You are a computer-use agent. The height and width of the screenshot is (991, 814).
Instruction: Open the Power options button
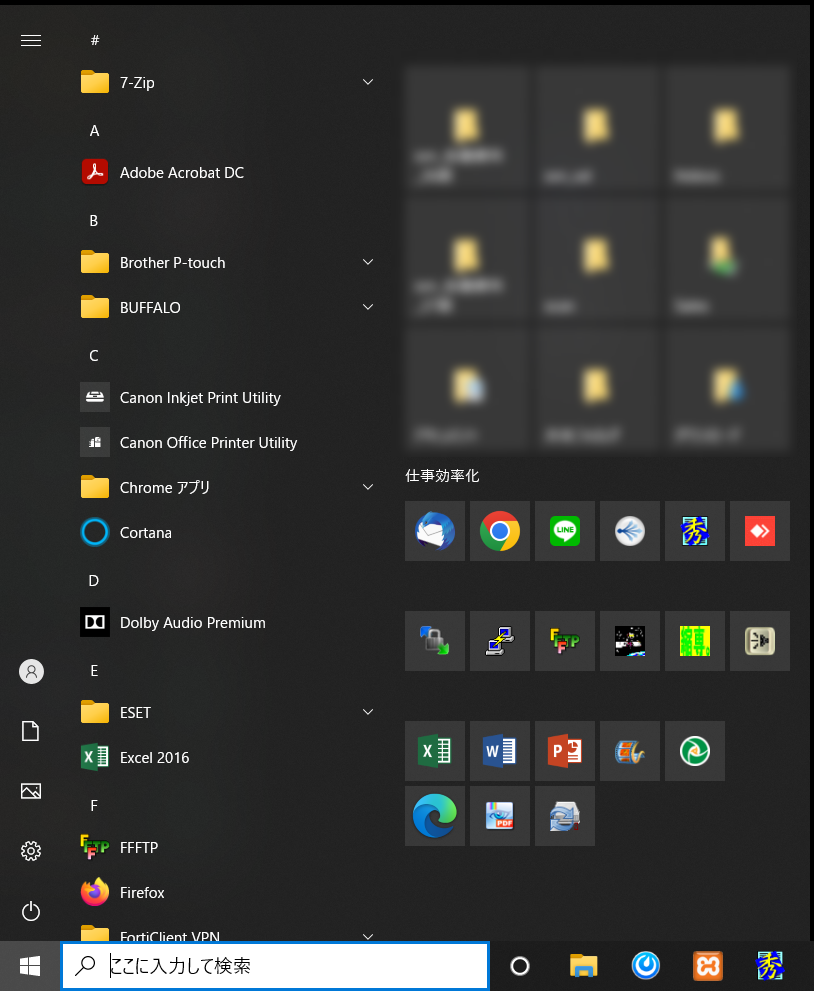pyautogui.click(x=31, y=911)
